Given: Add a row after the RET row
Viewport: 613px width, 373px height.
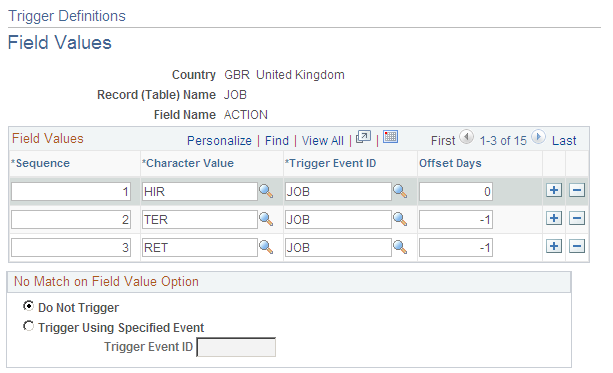Looking at the screenshot, I should [554, 246].
